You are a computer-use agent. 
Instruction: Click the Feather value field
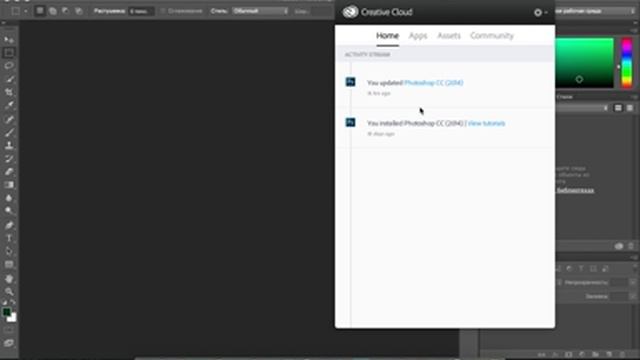click(141, 11)
